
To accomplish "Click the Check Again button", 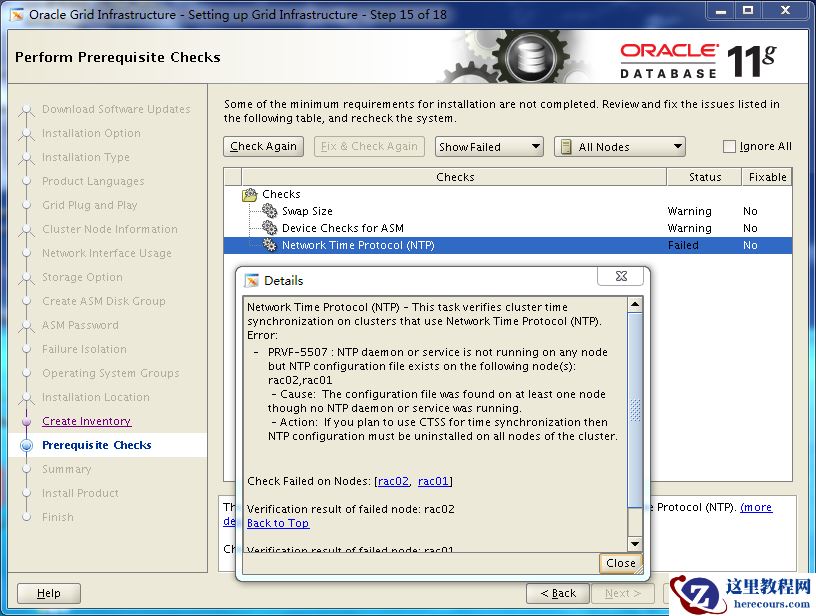I will click(x=263, y=146).
